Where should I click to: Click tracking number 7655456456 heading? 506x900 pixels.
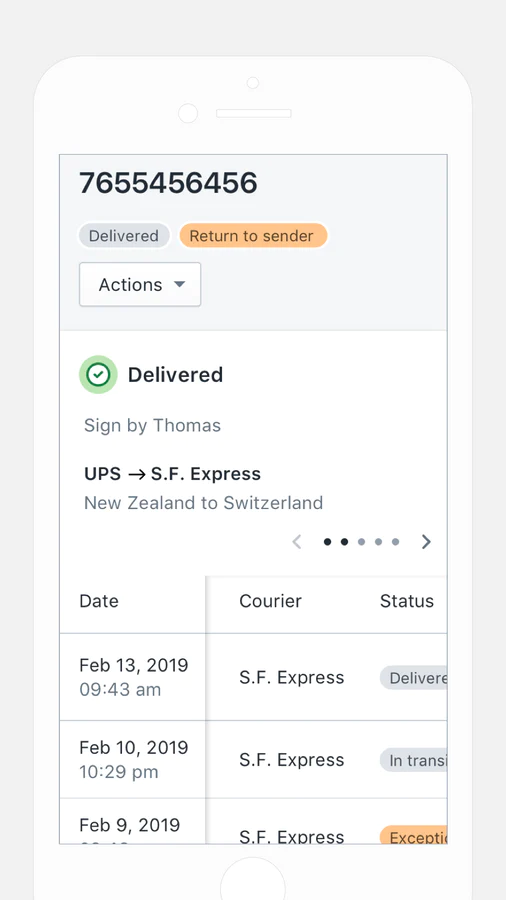(x=168, y=183)
